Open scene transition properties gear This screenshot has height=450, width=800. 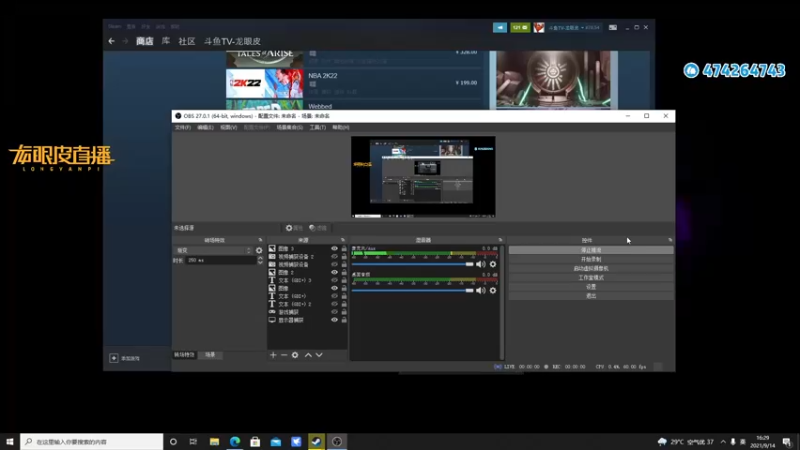coord(259,251)
